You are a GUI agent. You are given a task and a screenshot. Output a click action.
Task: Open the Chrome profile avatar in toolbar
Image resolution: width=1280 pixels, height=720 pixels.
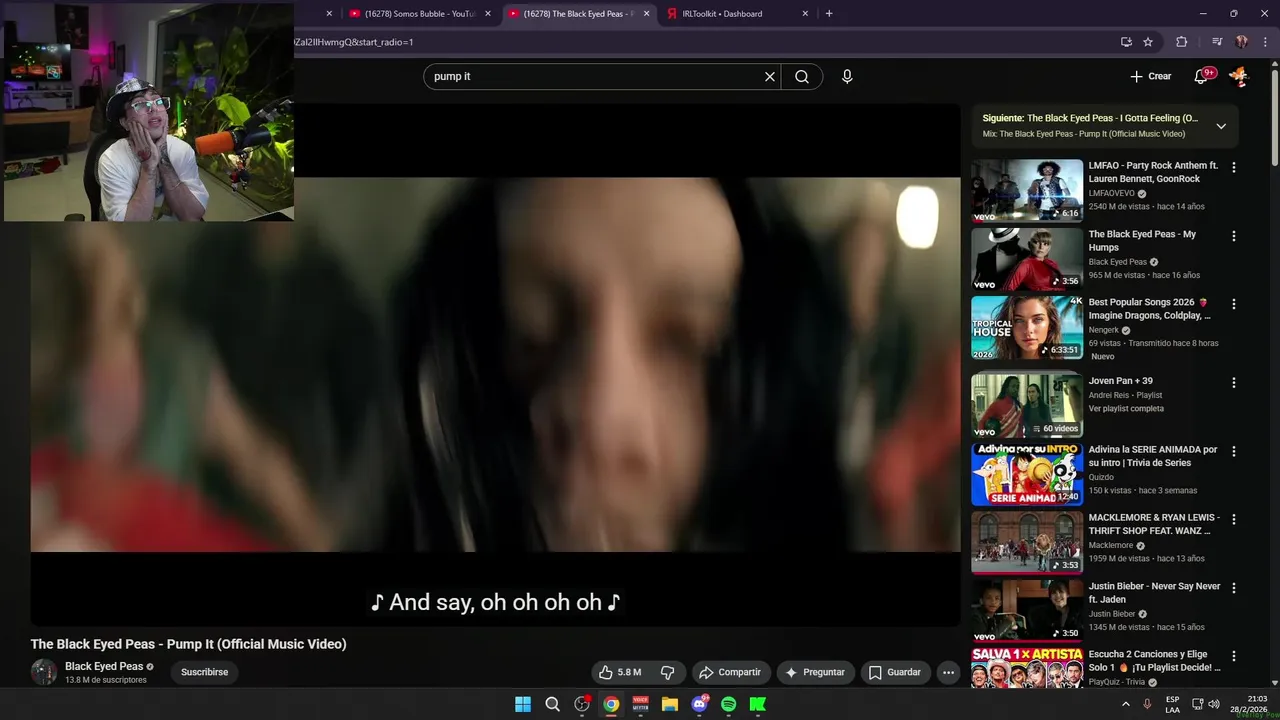1241,42
